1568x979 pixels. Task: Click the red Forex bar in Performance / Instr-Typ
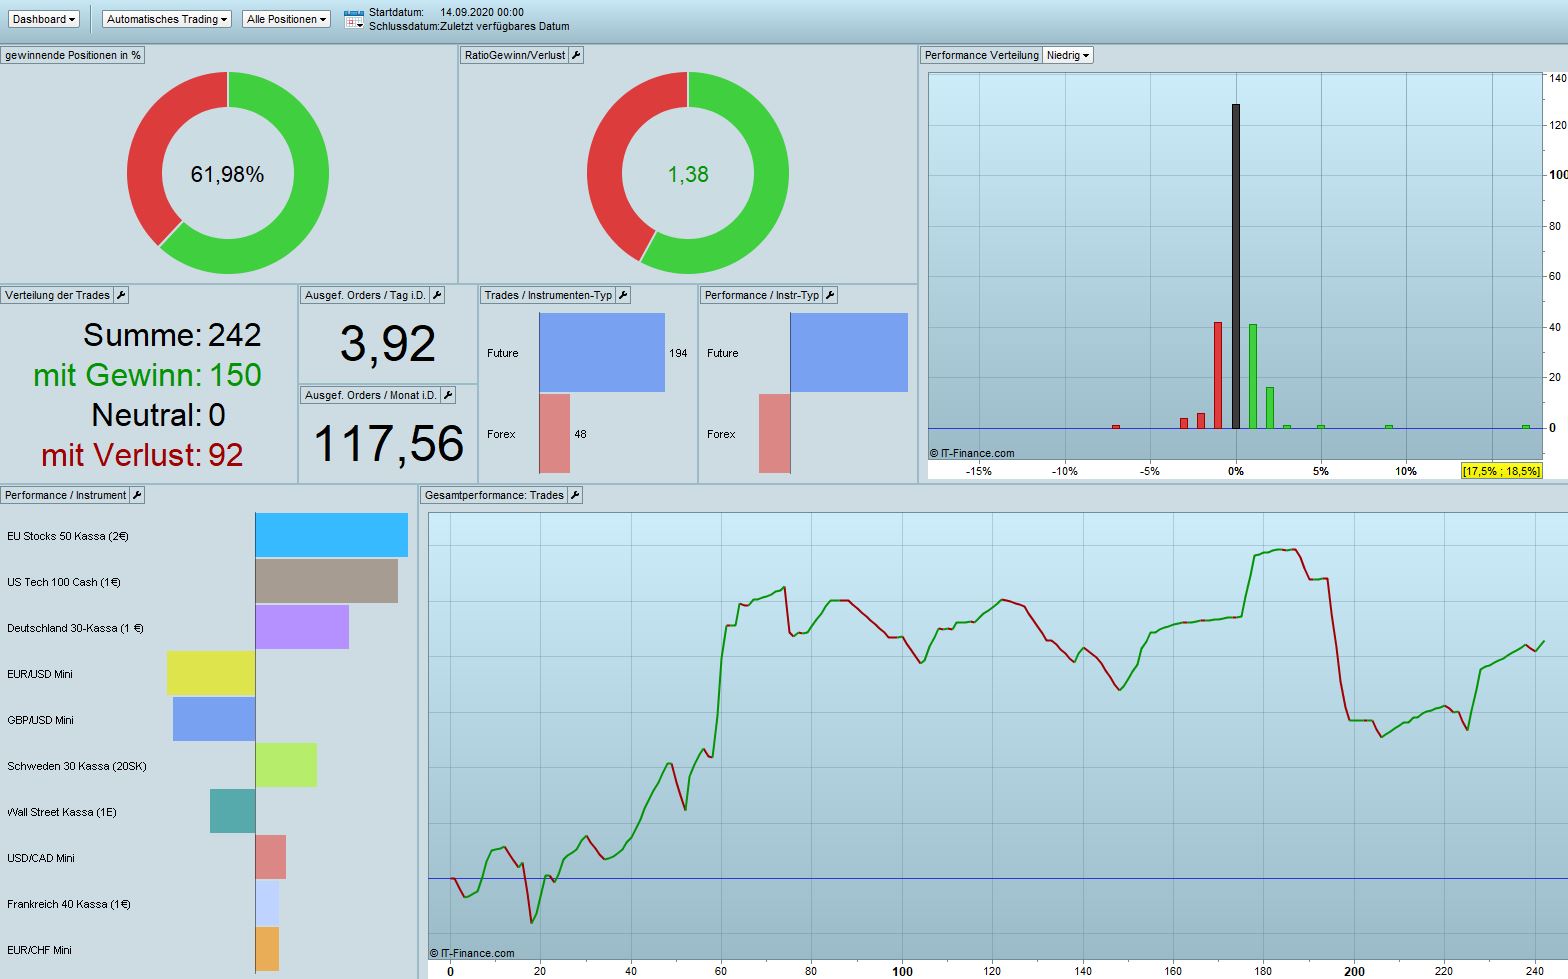pyautogui.click(x=775, y=434)
